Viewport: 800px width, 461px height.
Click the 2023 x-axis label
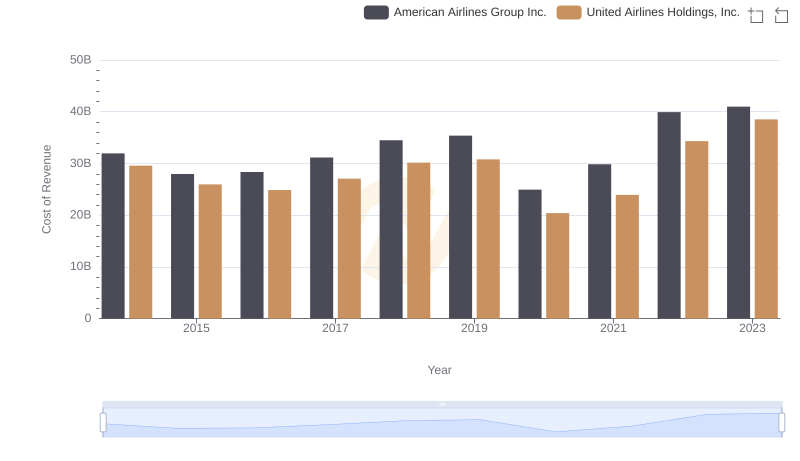[x=753, y=328]
